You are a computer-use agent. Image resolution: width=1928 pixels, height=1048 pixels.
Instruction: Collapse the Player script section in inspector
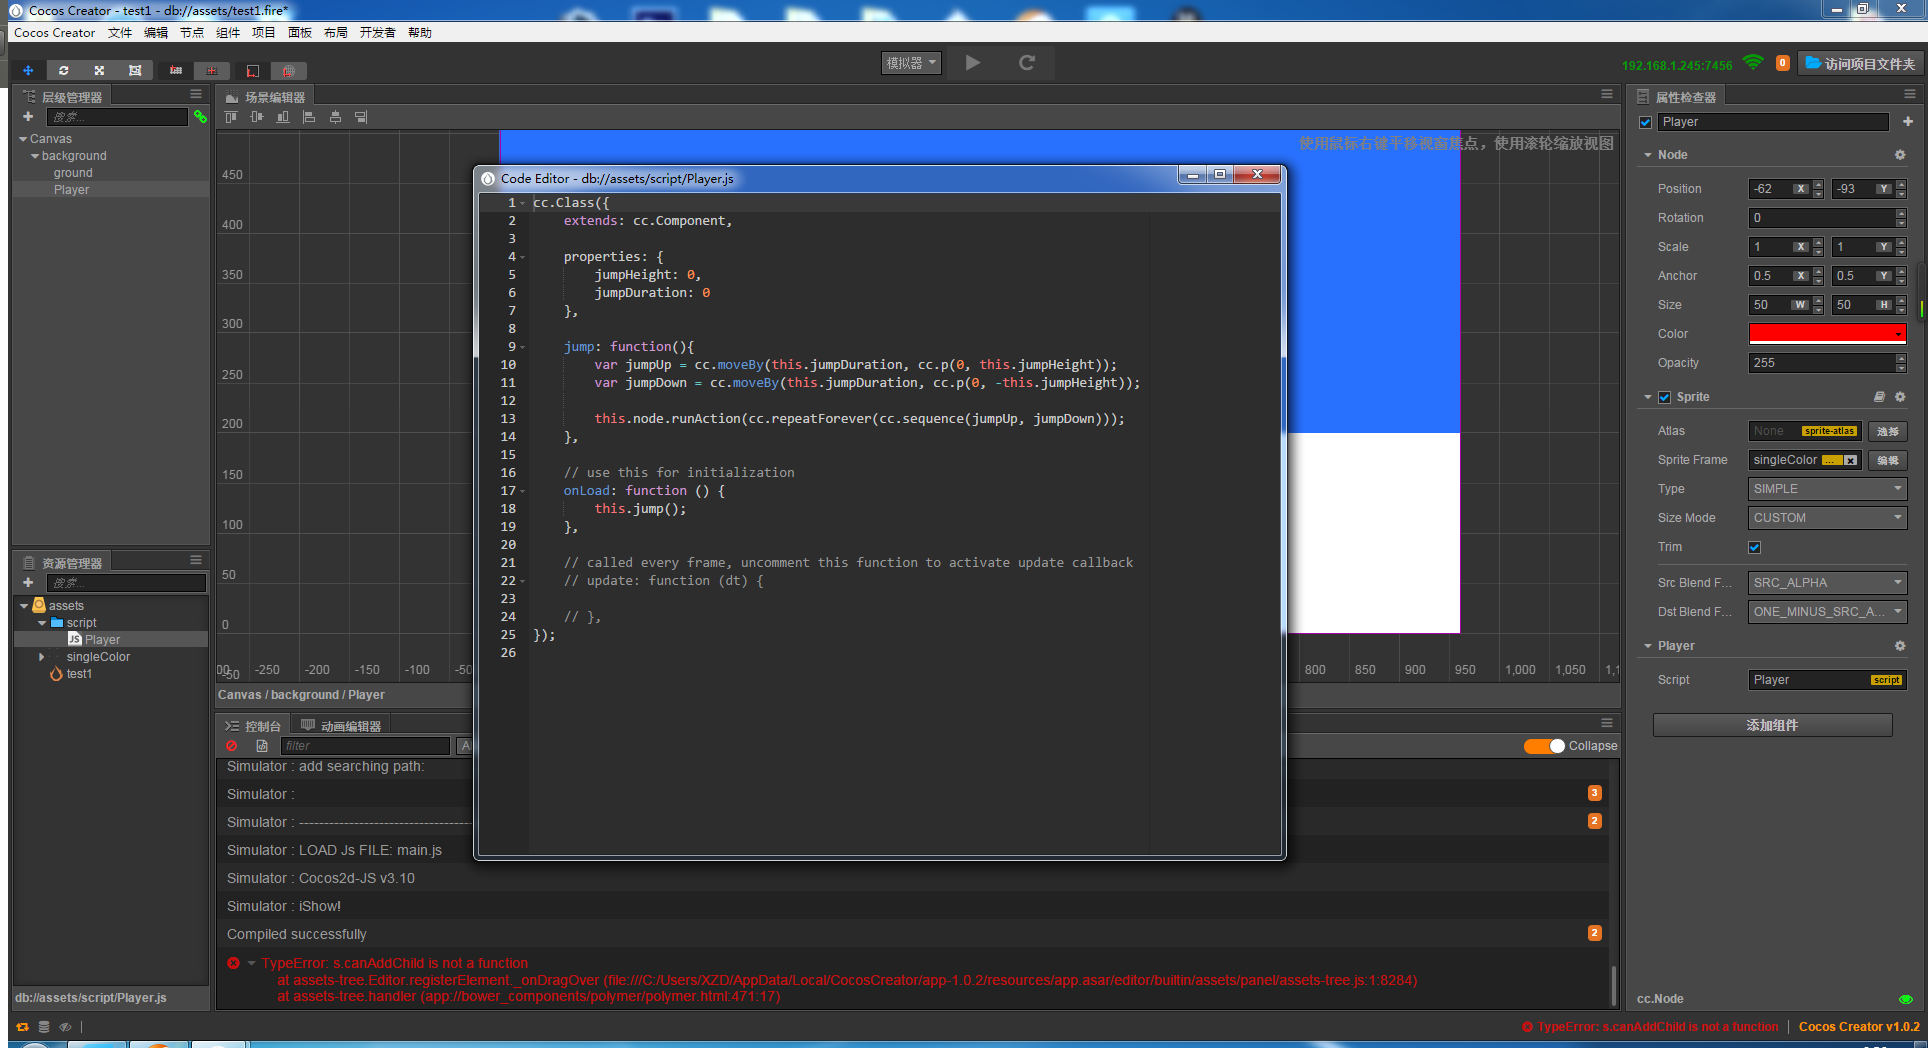tap(1648, 646)
